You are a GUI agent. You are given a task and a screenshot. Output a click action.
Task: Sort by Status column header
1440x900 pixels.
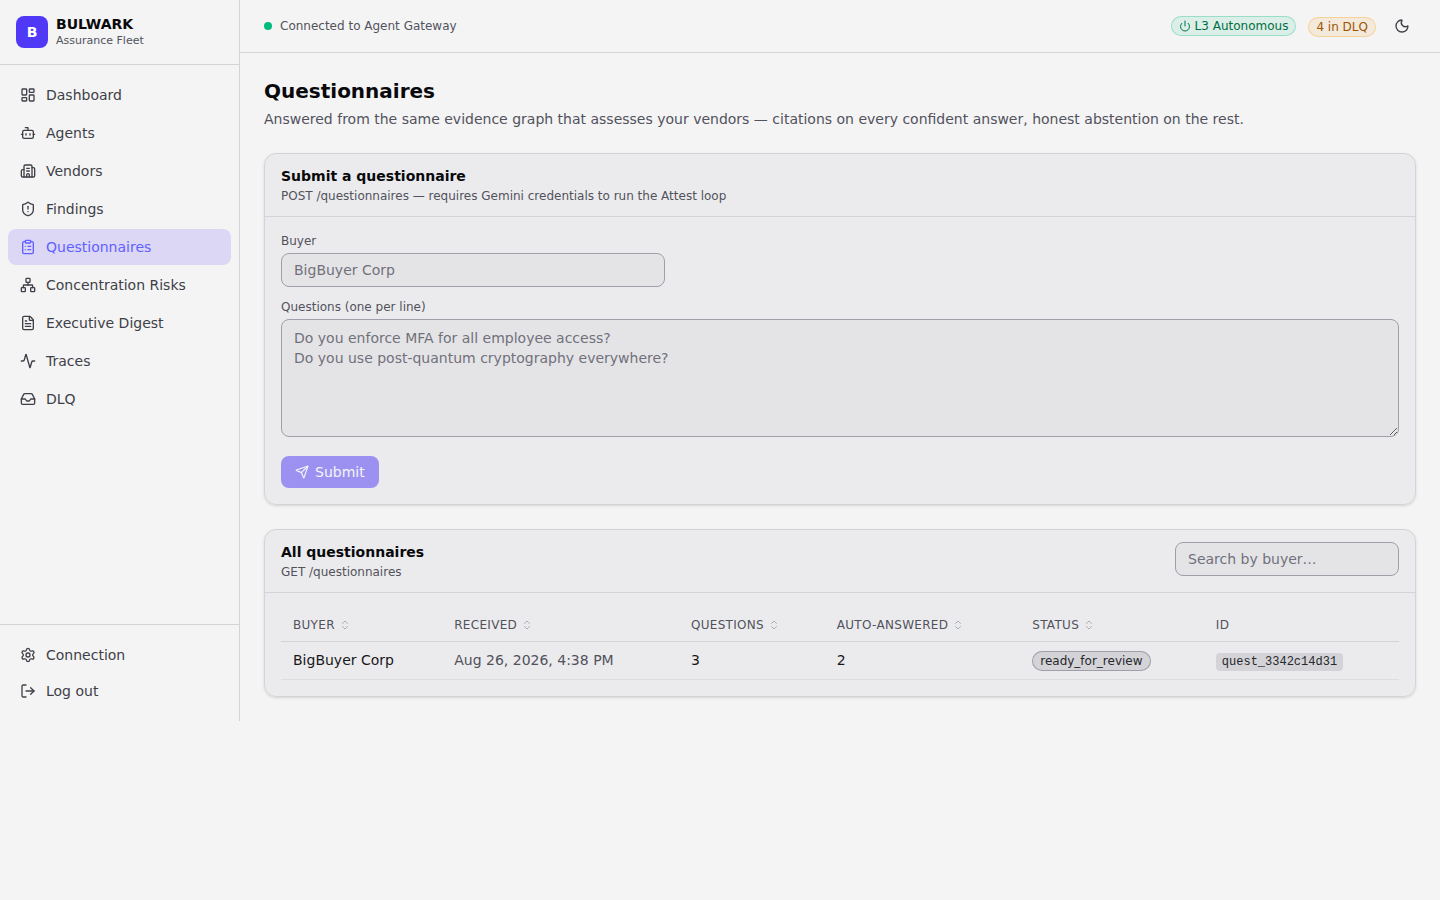pyautogui.click(x=1062, y=625)
